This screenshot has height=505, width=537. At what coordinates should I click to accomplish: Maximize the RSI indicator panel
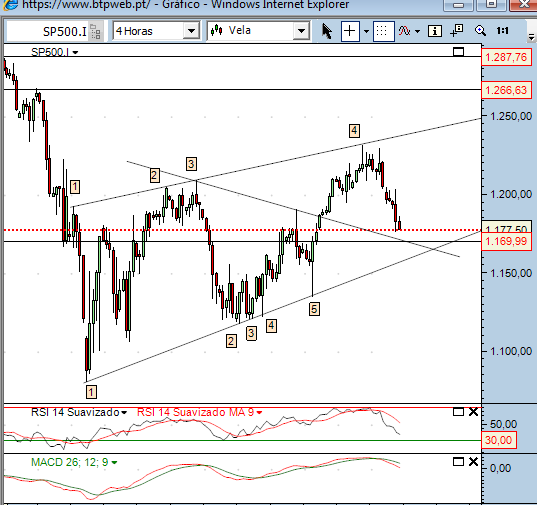458,412
